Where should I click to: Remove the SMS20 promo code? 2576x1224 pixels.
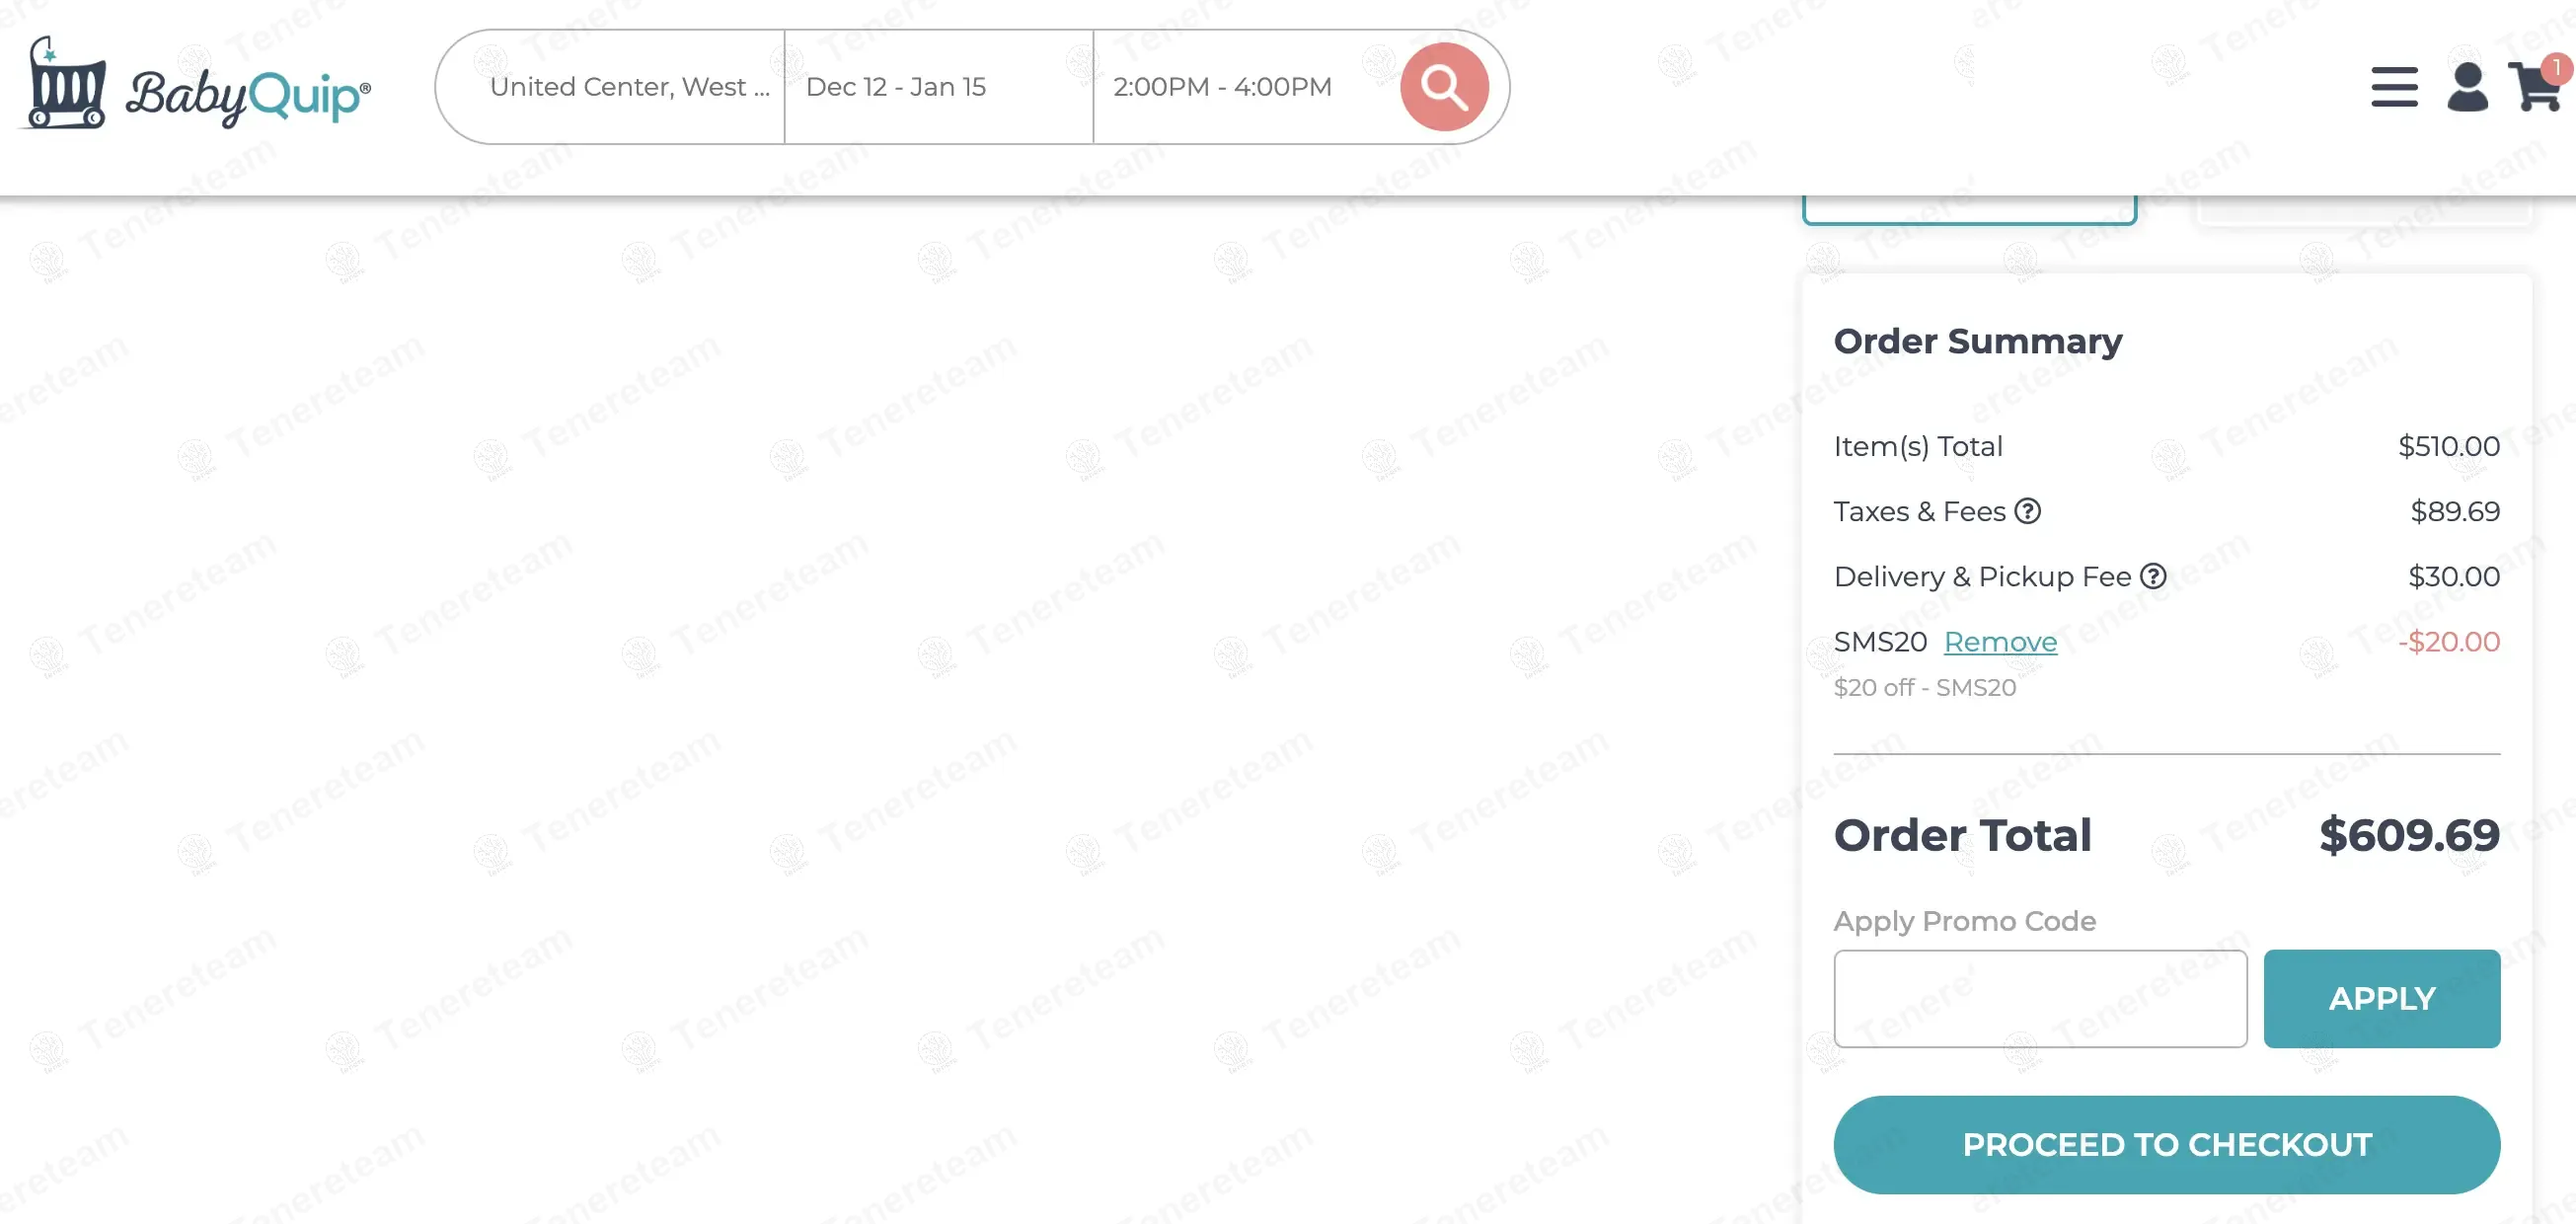(x=2000, y=641)
